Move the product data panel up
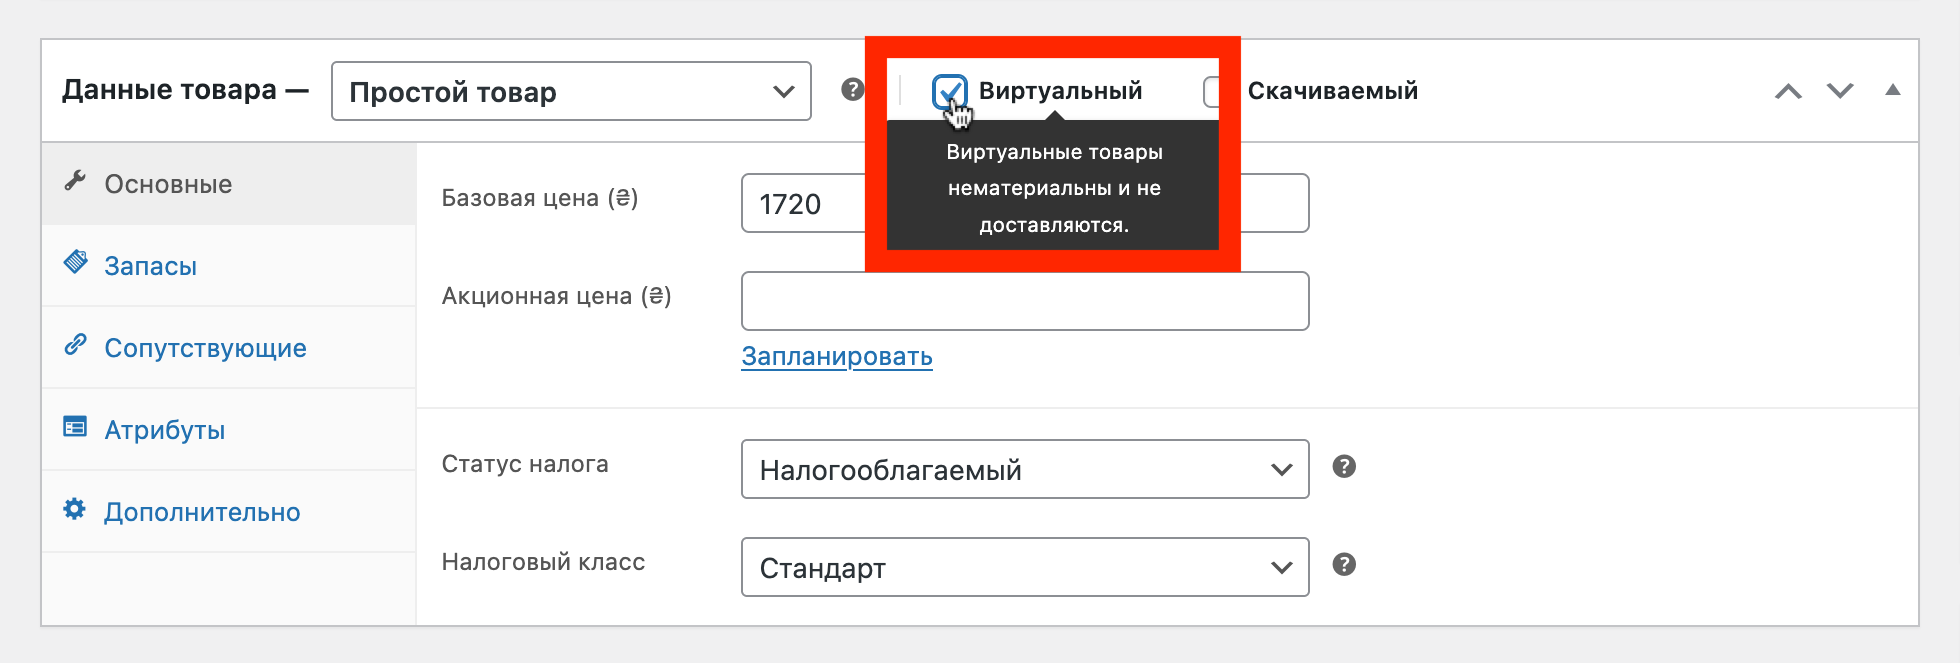The height and width of the screenshot is (663, 1960). click(x=1788, y=91)
